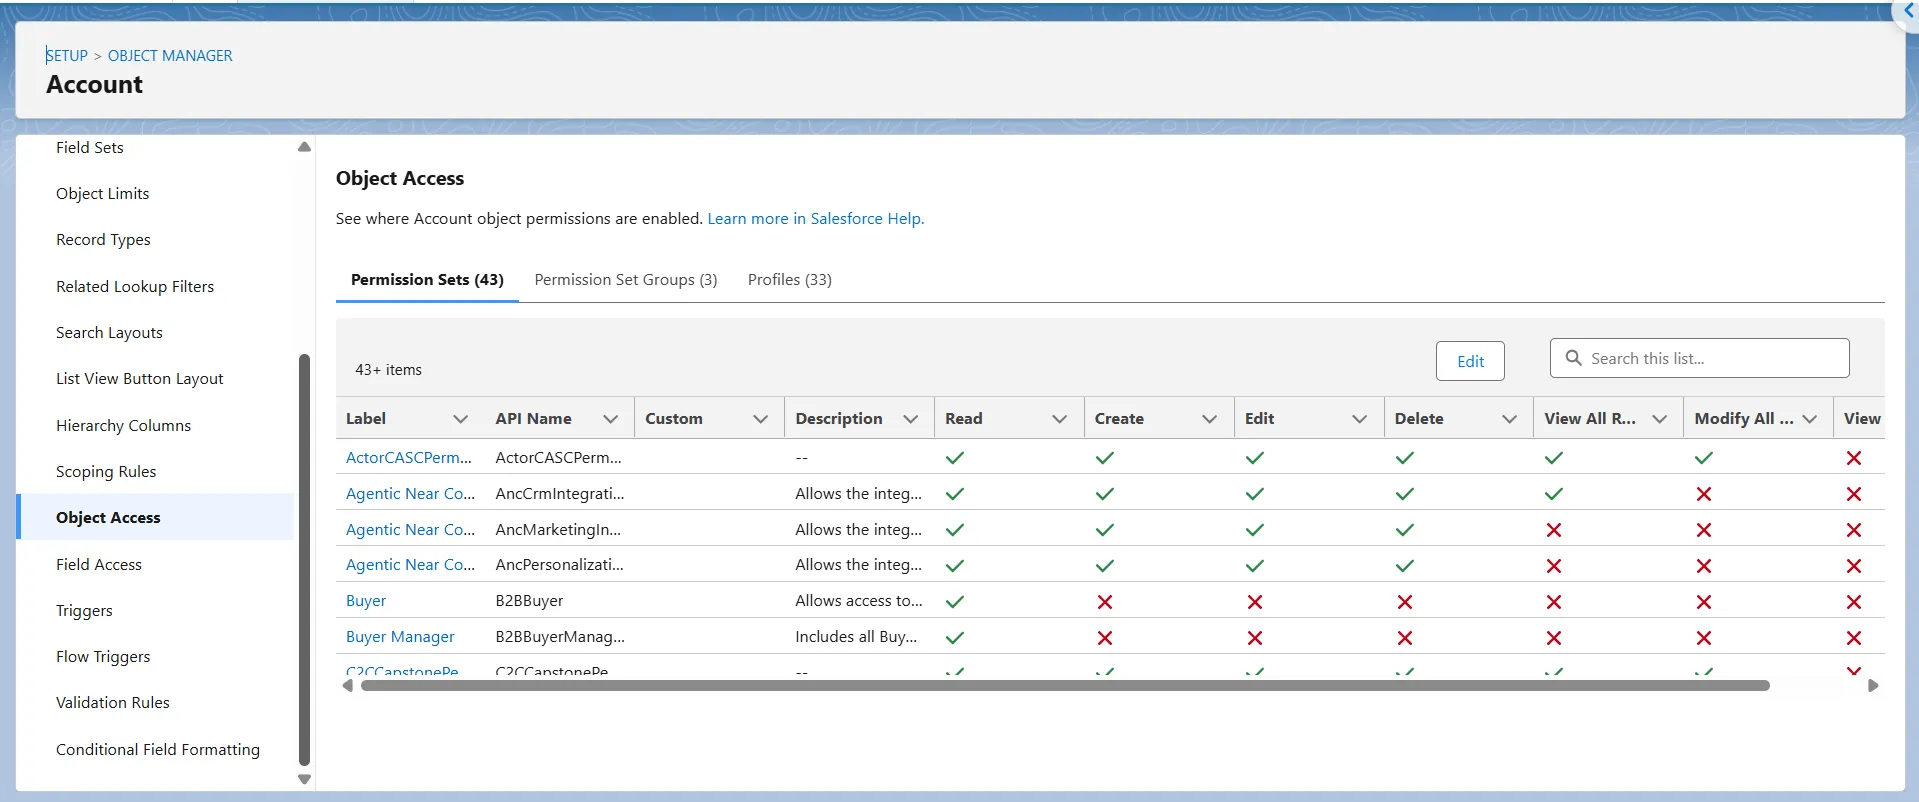Select the Permission Sets (43) tab

[427, 280]
